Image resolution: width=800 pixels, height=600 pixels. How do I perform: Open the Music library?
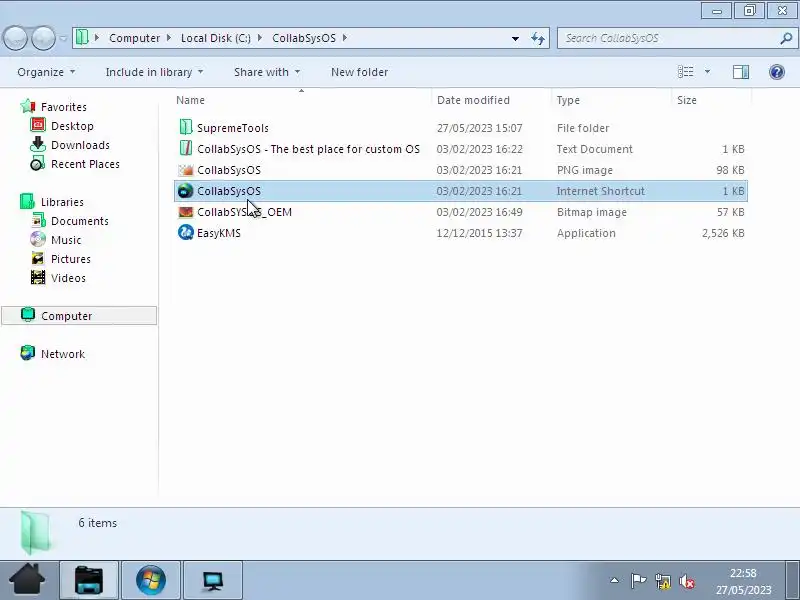pyautogui.click(x=66, y=240)
